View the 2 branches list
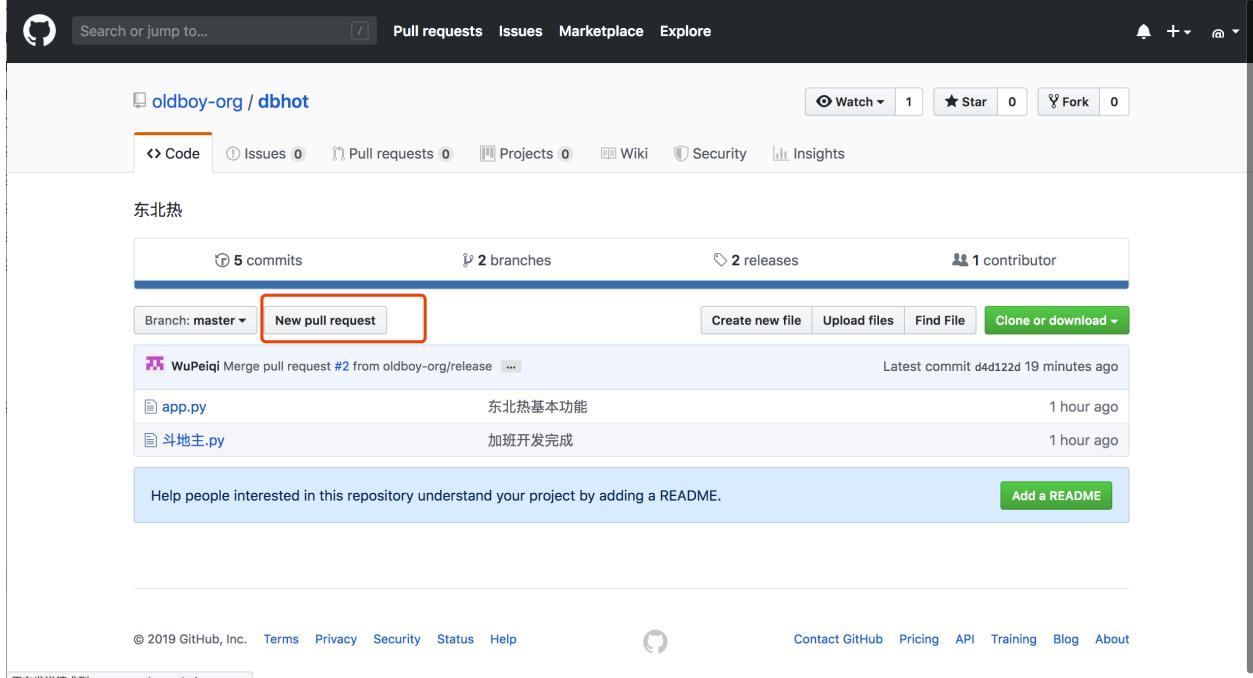This screenshot has width=1253, height=678. point(507,260)
